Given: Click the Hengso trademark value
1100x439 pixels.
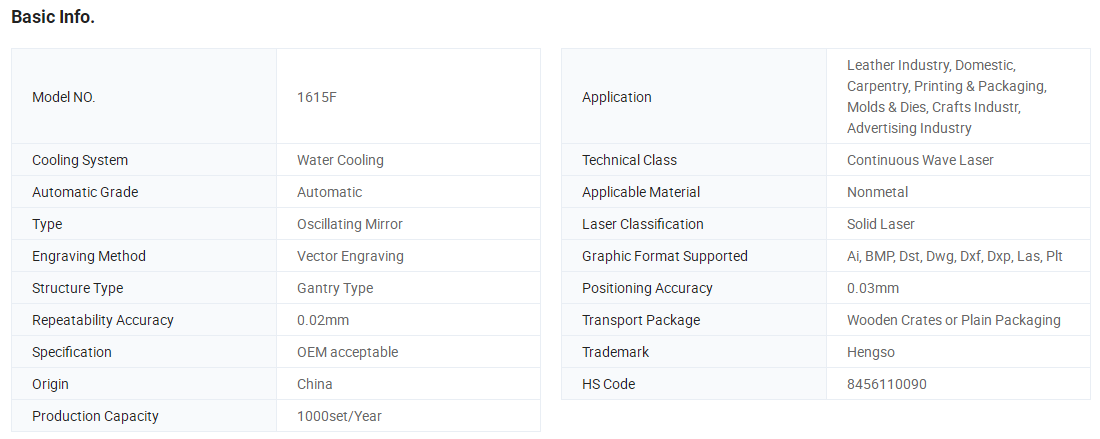Looking at the screenshot, I should 871,352.
